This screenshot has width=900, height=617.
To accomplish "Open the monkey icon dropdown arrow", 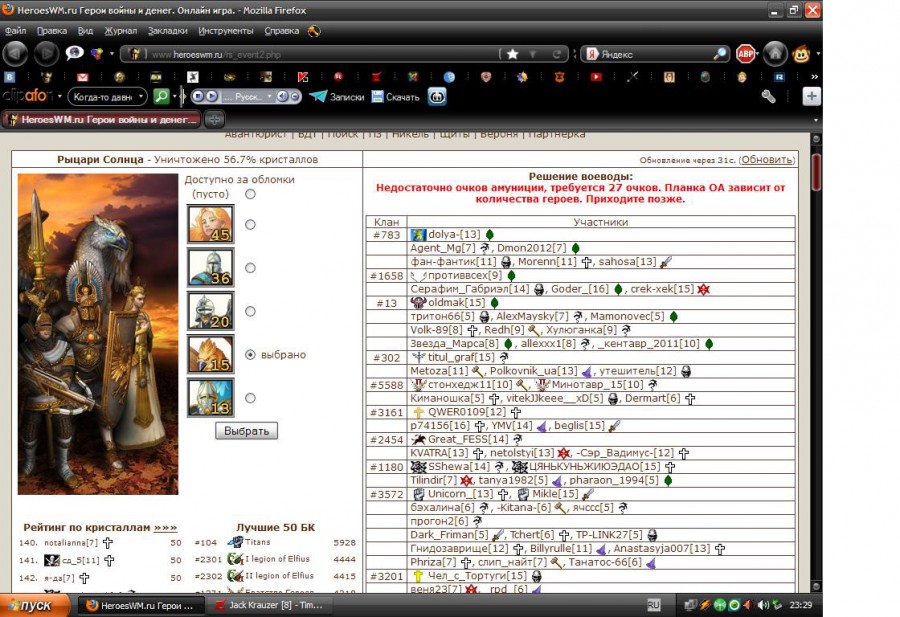I will click(x=817, y=54).
